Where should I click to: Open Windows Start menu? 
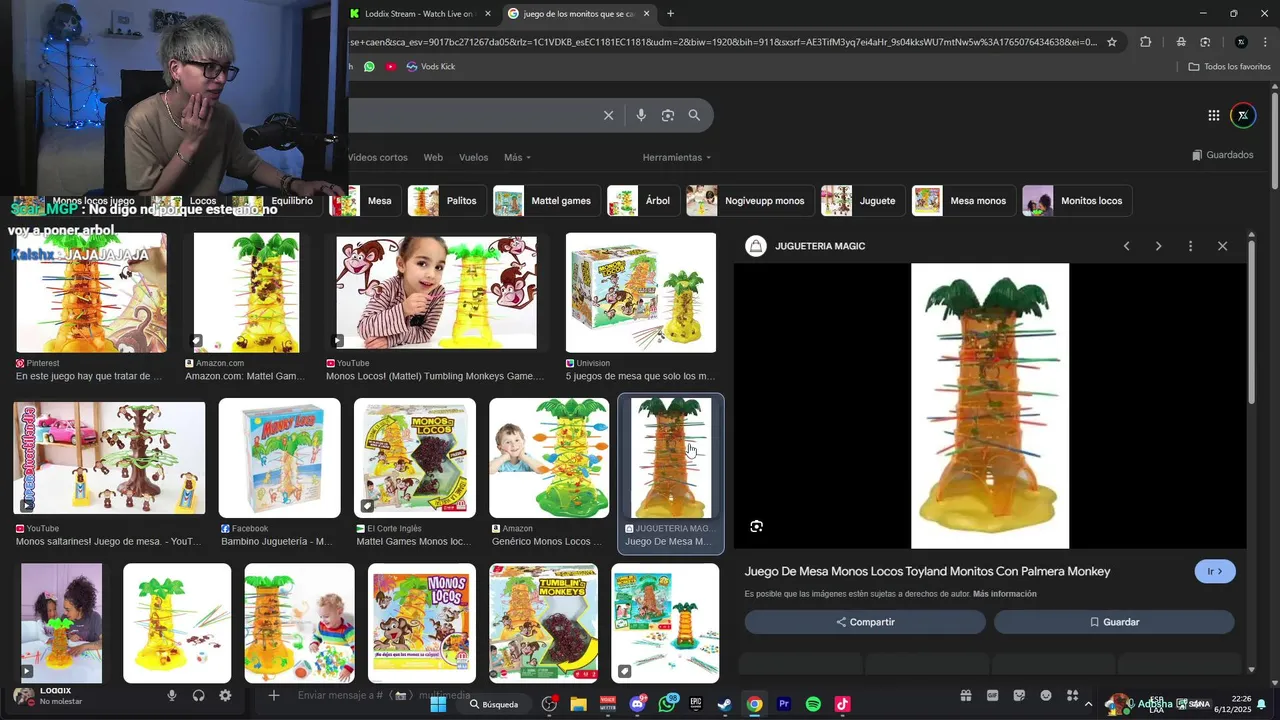click(x=438, y=704)
